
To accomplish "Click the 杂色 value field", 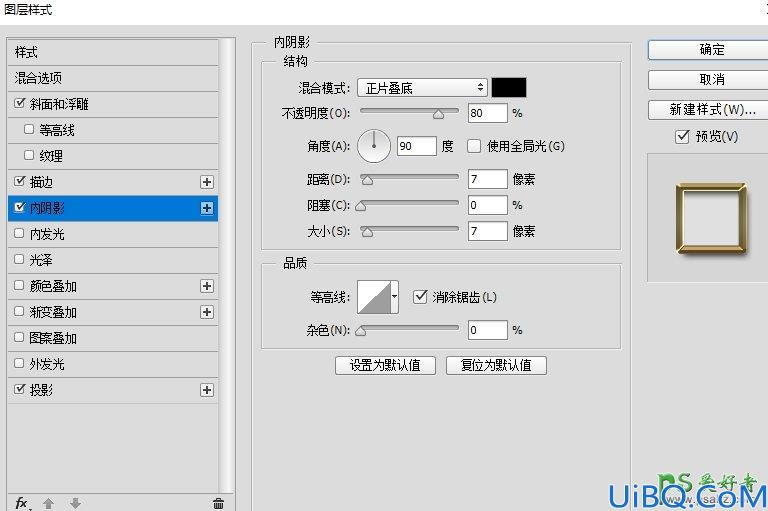I will click(487, 330).
